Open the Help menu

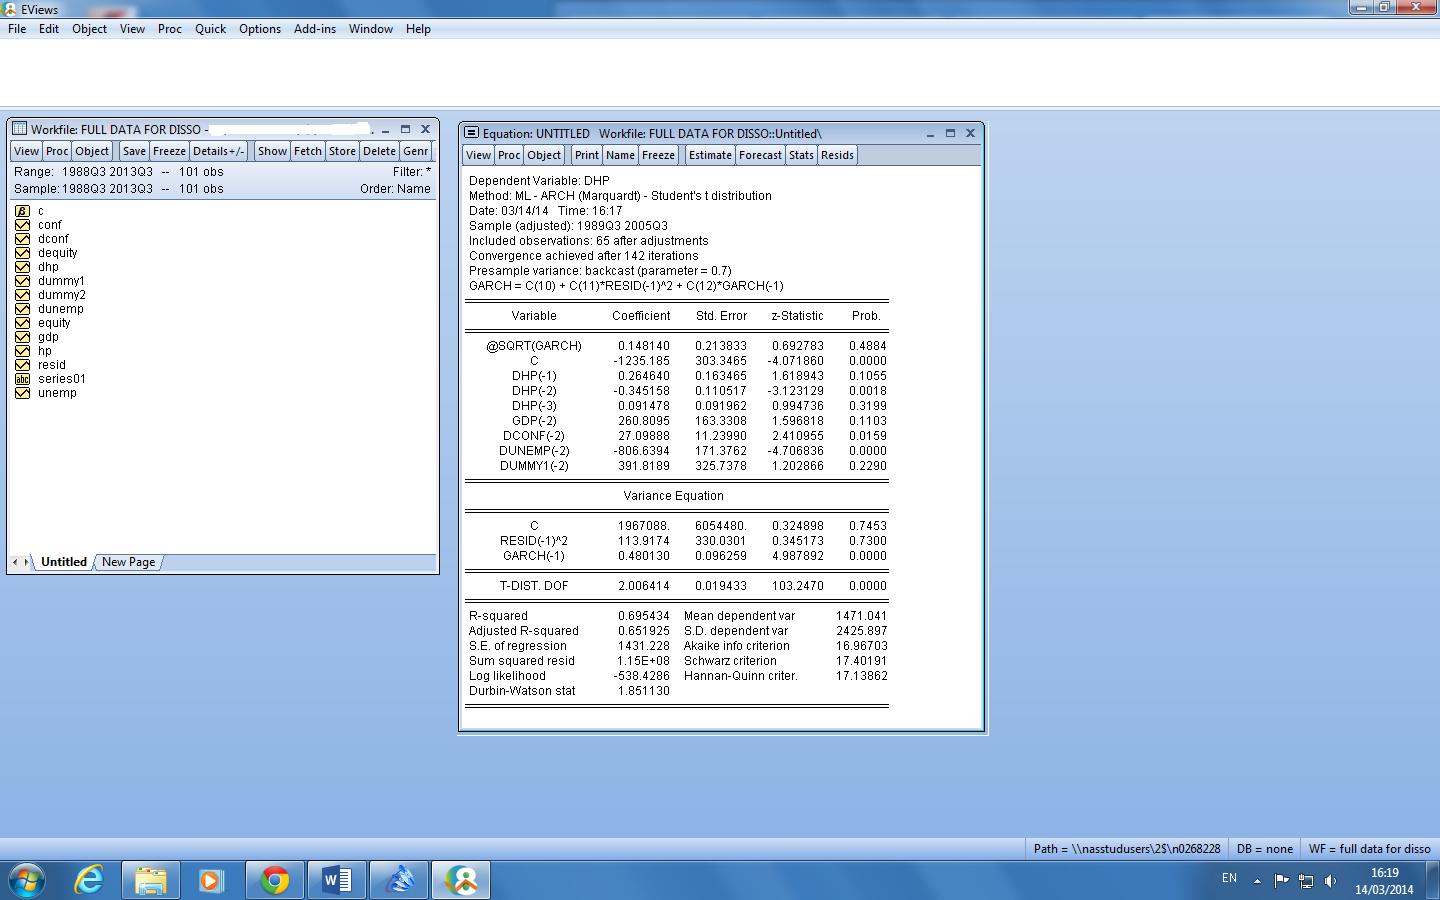418,29
